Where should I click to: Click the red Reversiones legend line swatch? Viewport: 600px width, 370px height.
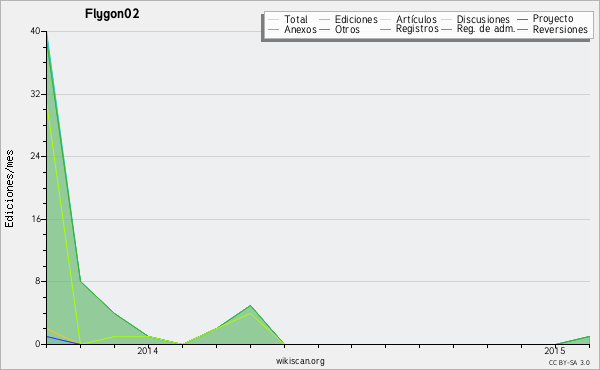[x=523, y=29]
